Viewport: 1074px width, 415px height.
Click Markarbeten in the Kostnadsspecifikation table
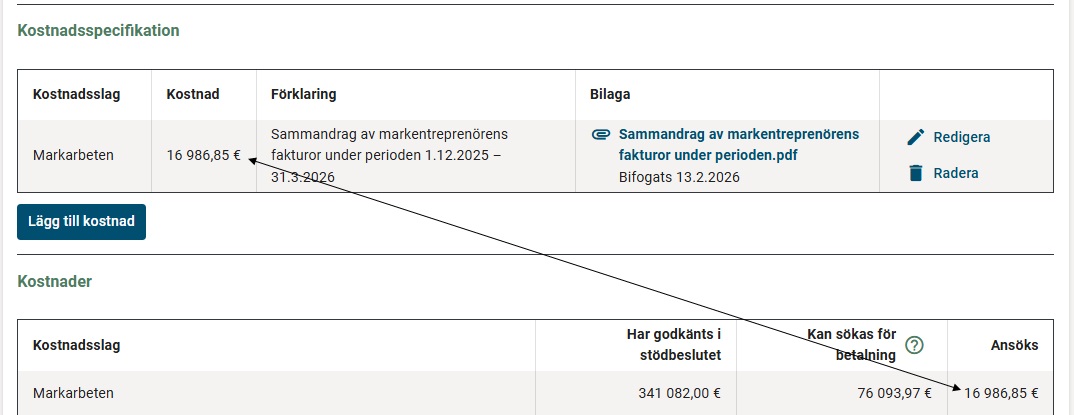(x=73, y=155)
